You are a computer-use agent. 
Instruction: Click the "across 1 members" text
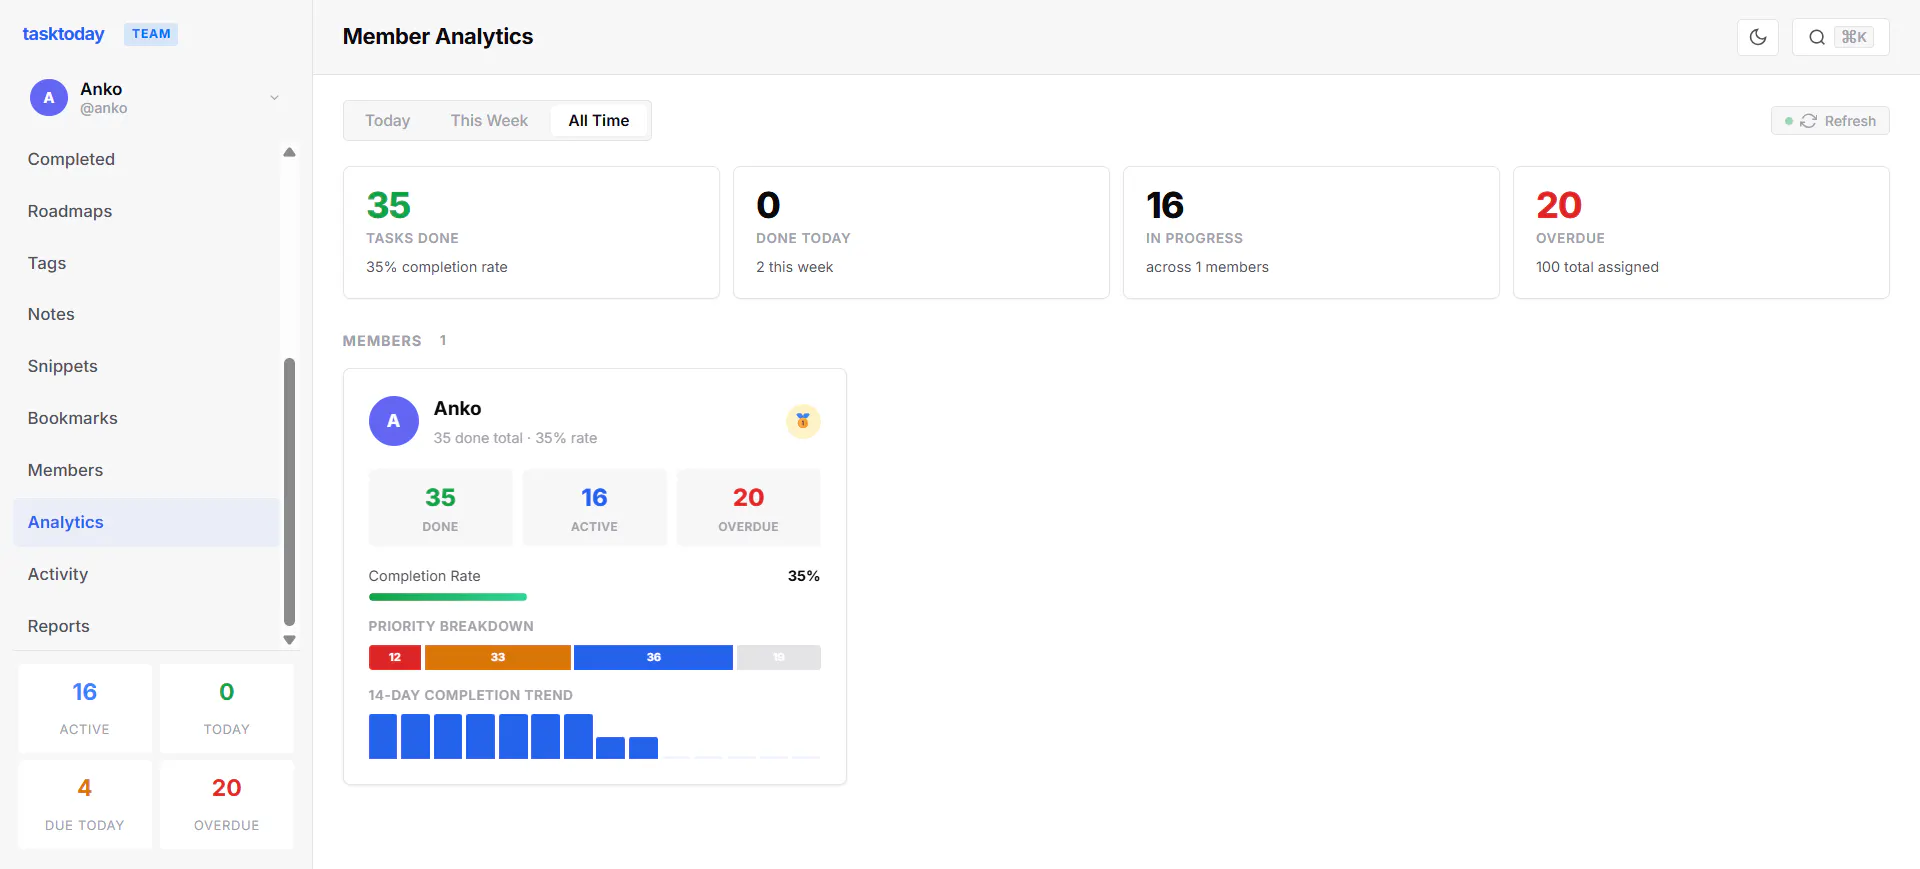(1207, 267)
